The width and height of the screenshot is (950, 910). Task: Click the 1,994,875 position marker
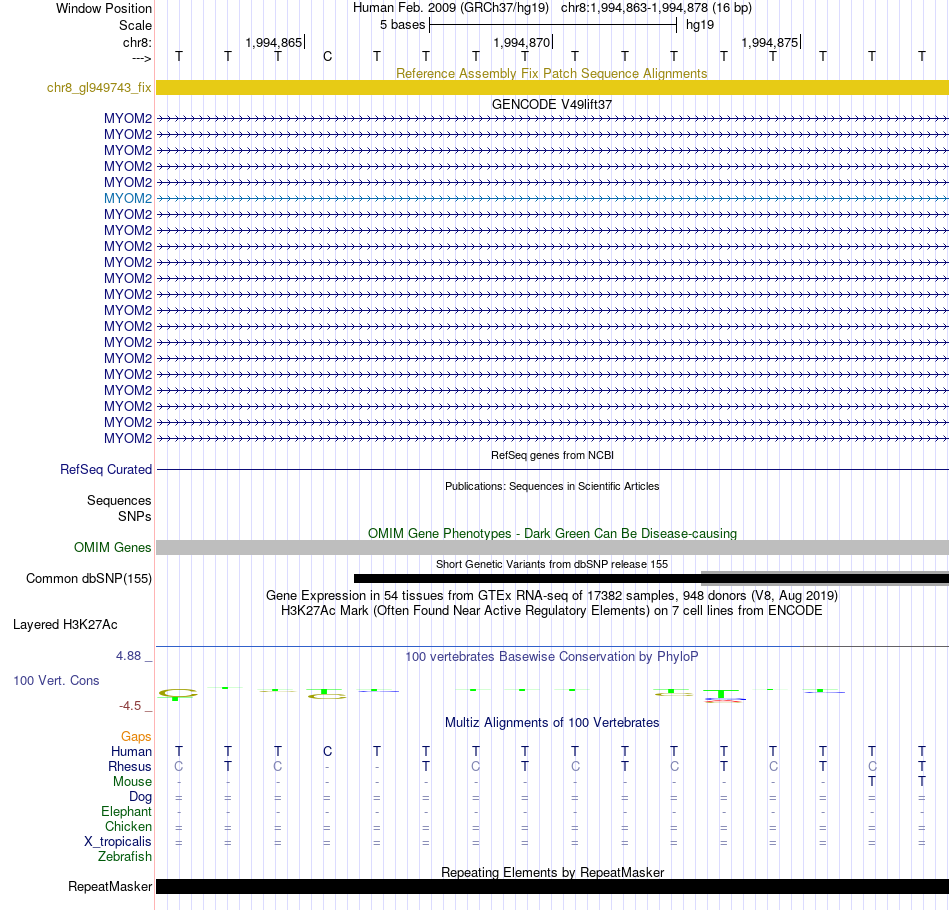coord(770,42)
